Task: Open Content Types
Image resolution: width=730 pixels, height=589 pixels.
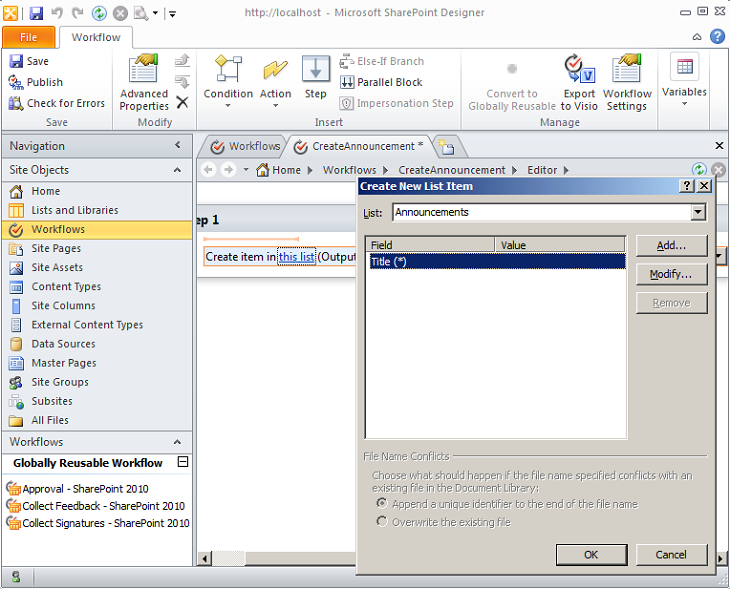Action: pyautogui.click(x=97, y=286)
